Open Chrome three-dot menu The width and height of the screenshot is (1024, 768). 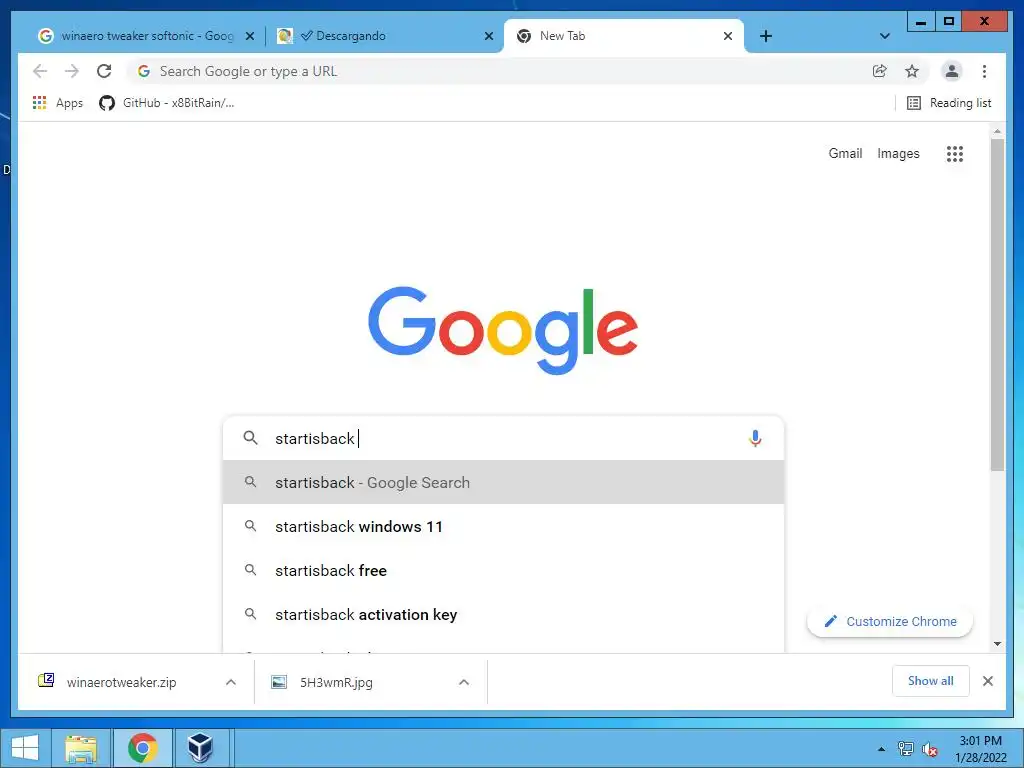(984, 71)
